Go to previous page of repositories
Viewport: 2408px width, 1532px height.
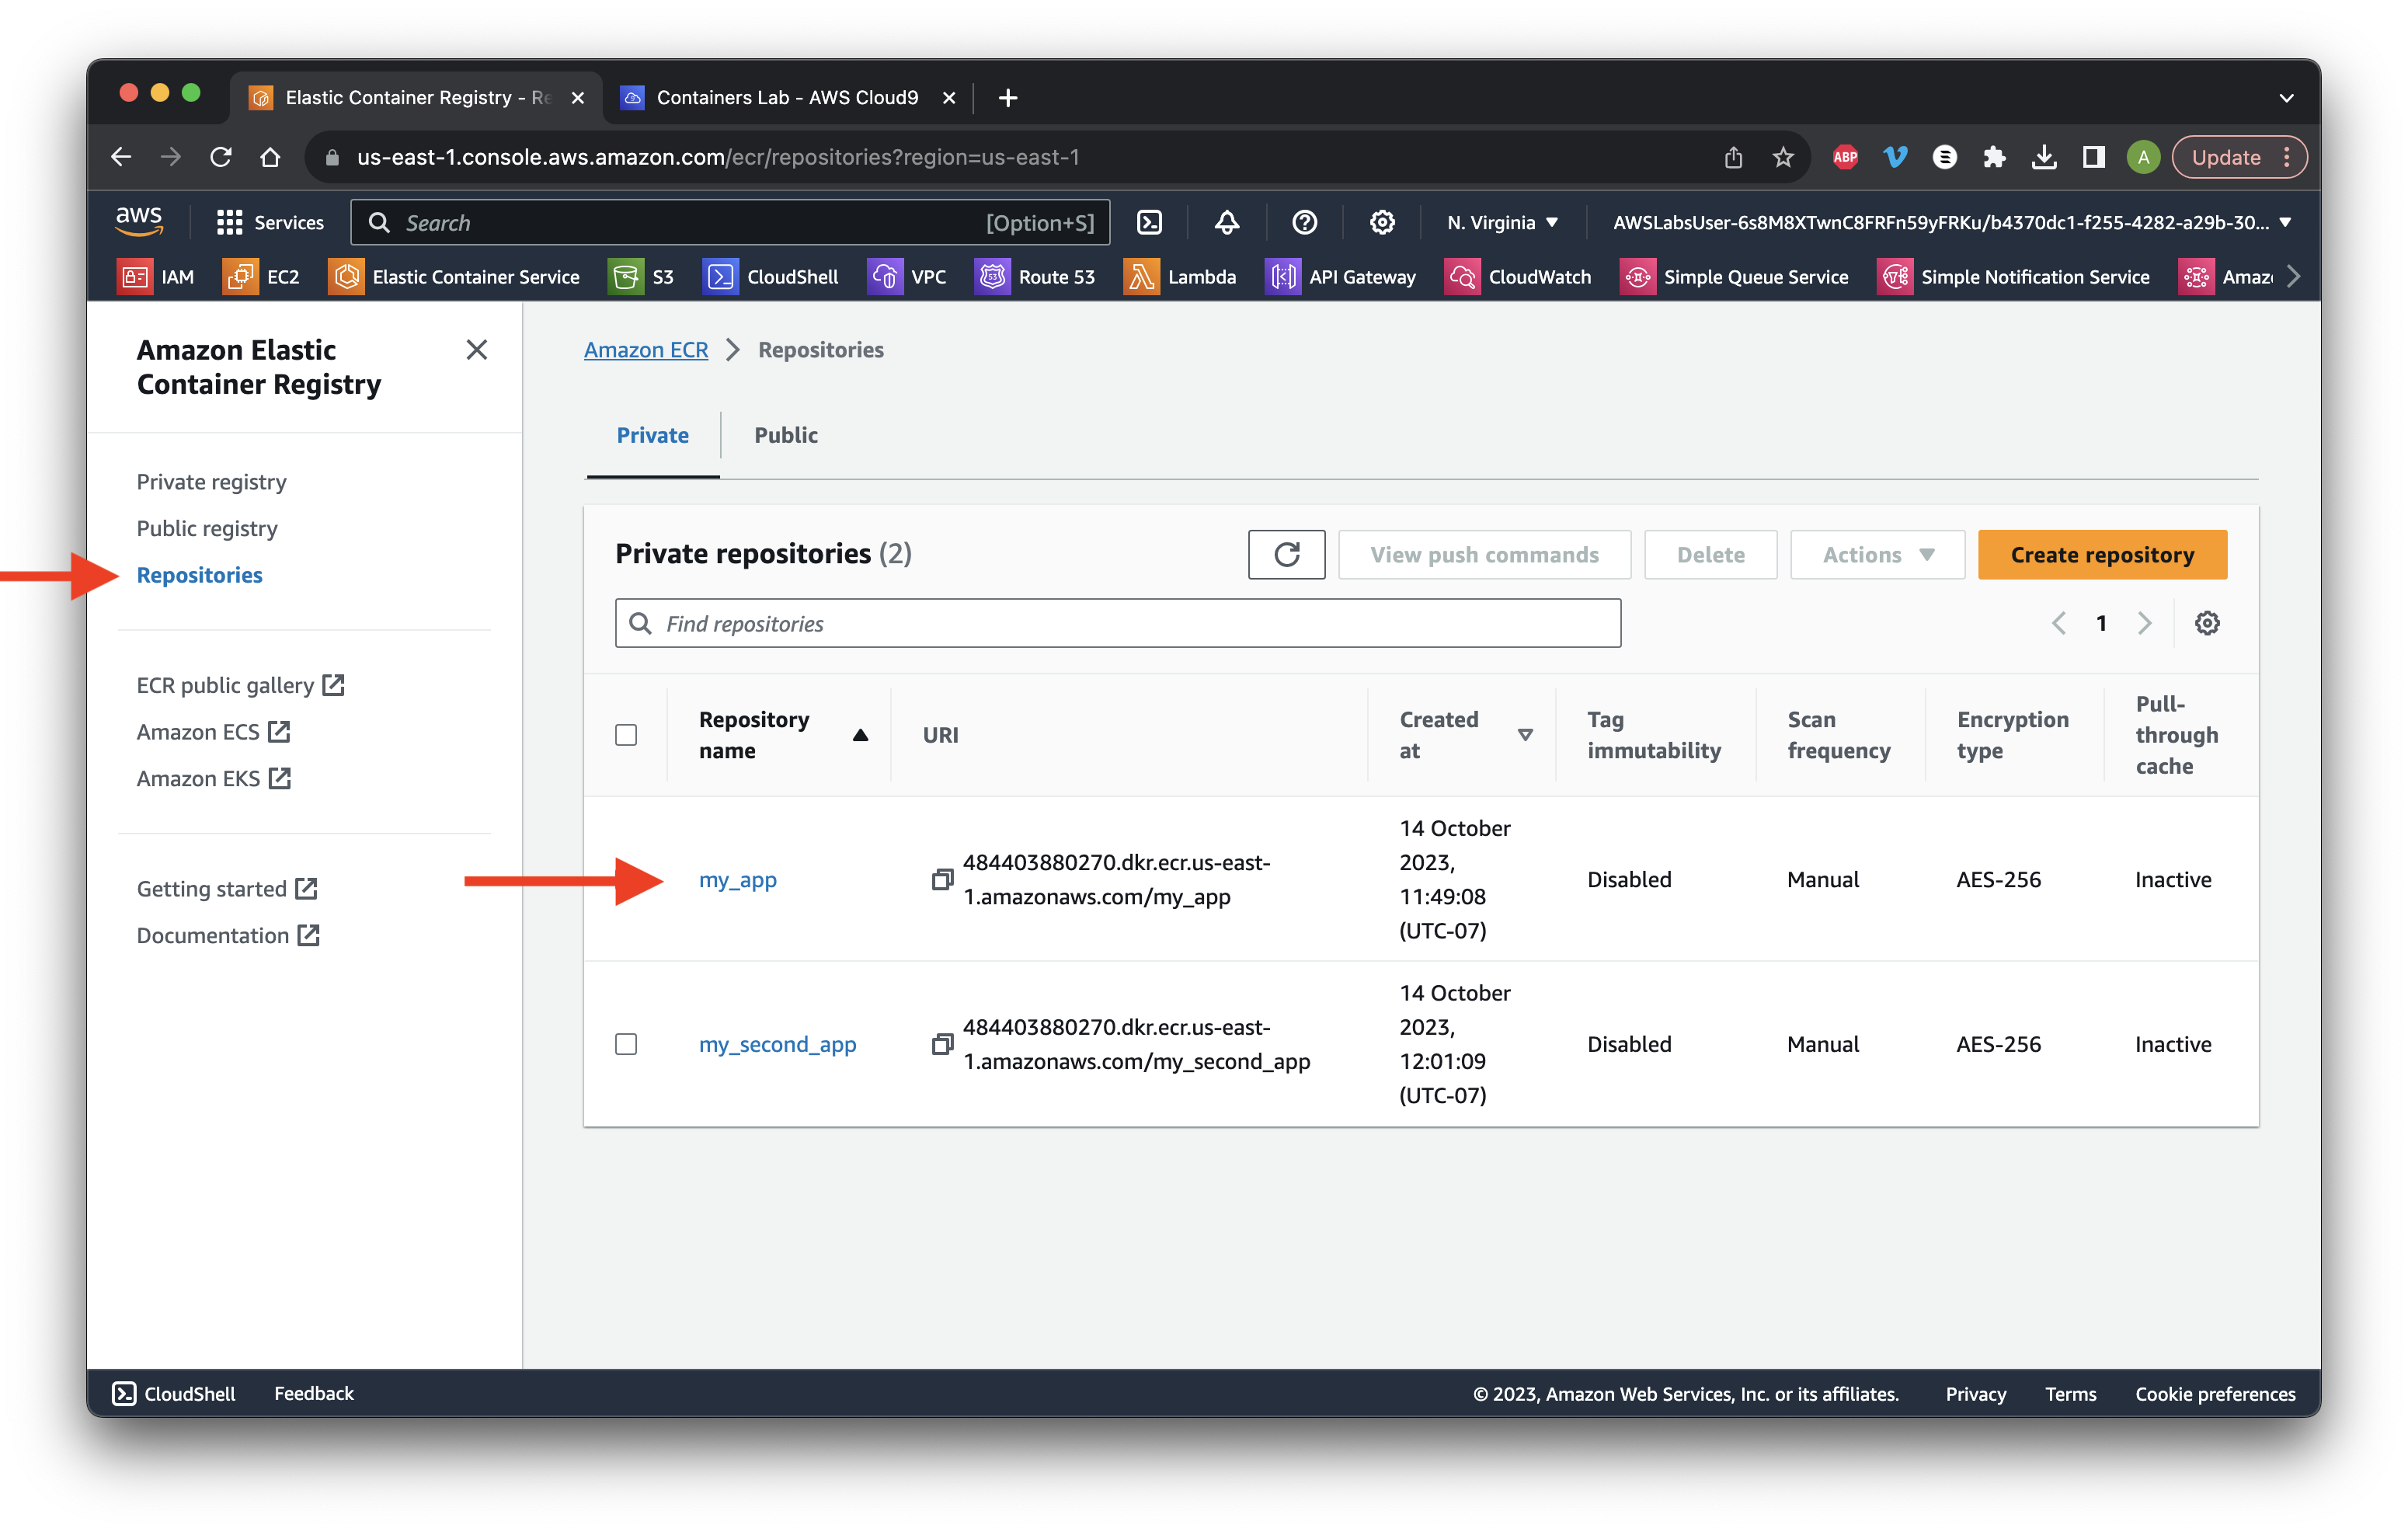click(2058, 623)
